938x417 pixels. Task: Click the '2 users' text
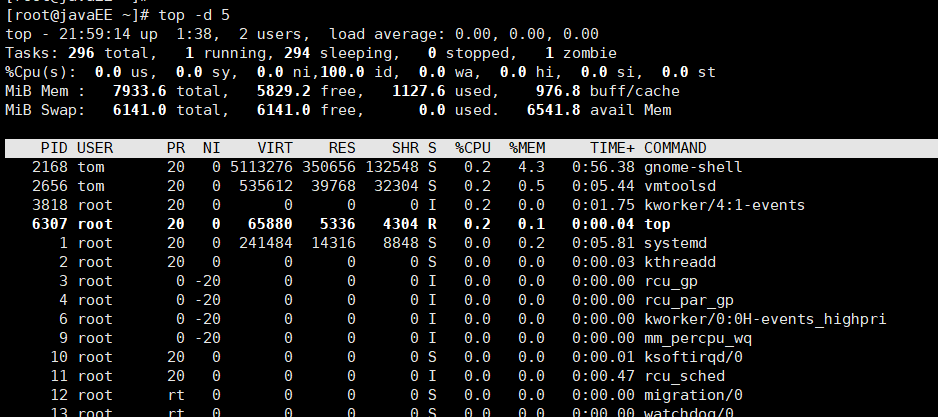275,34
